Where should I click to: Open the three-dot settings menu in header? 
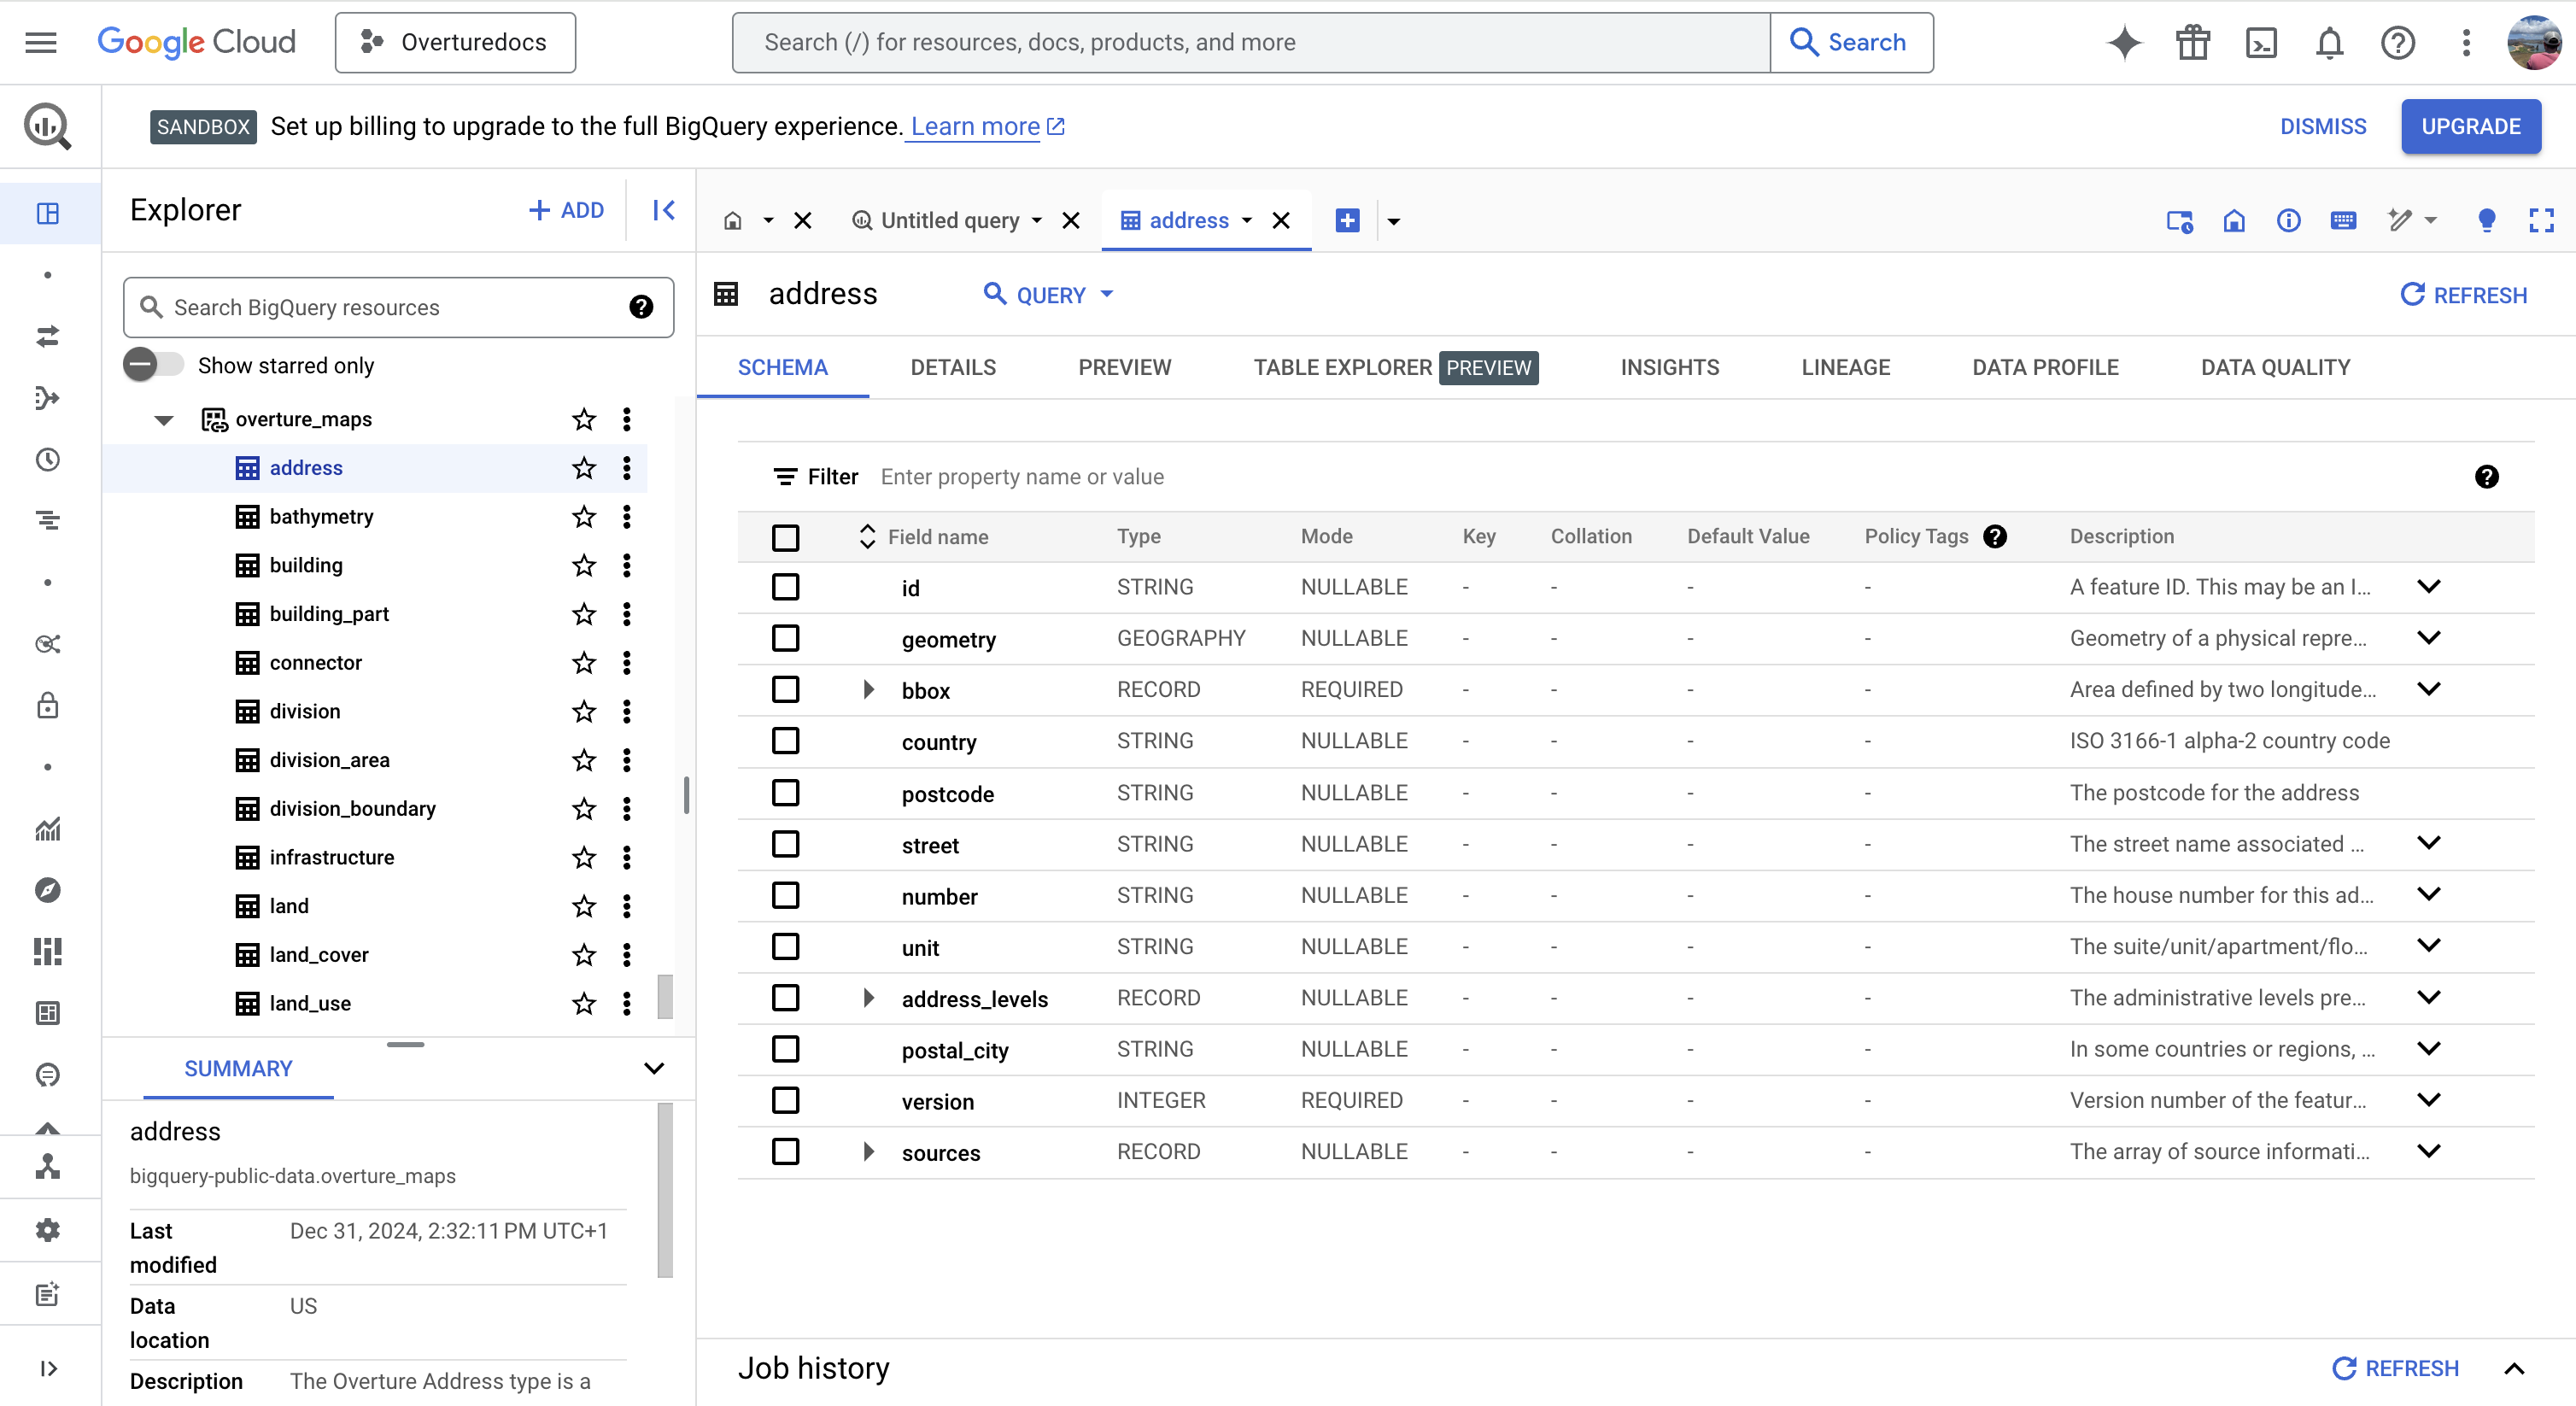[x=2466, y=42]
